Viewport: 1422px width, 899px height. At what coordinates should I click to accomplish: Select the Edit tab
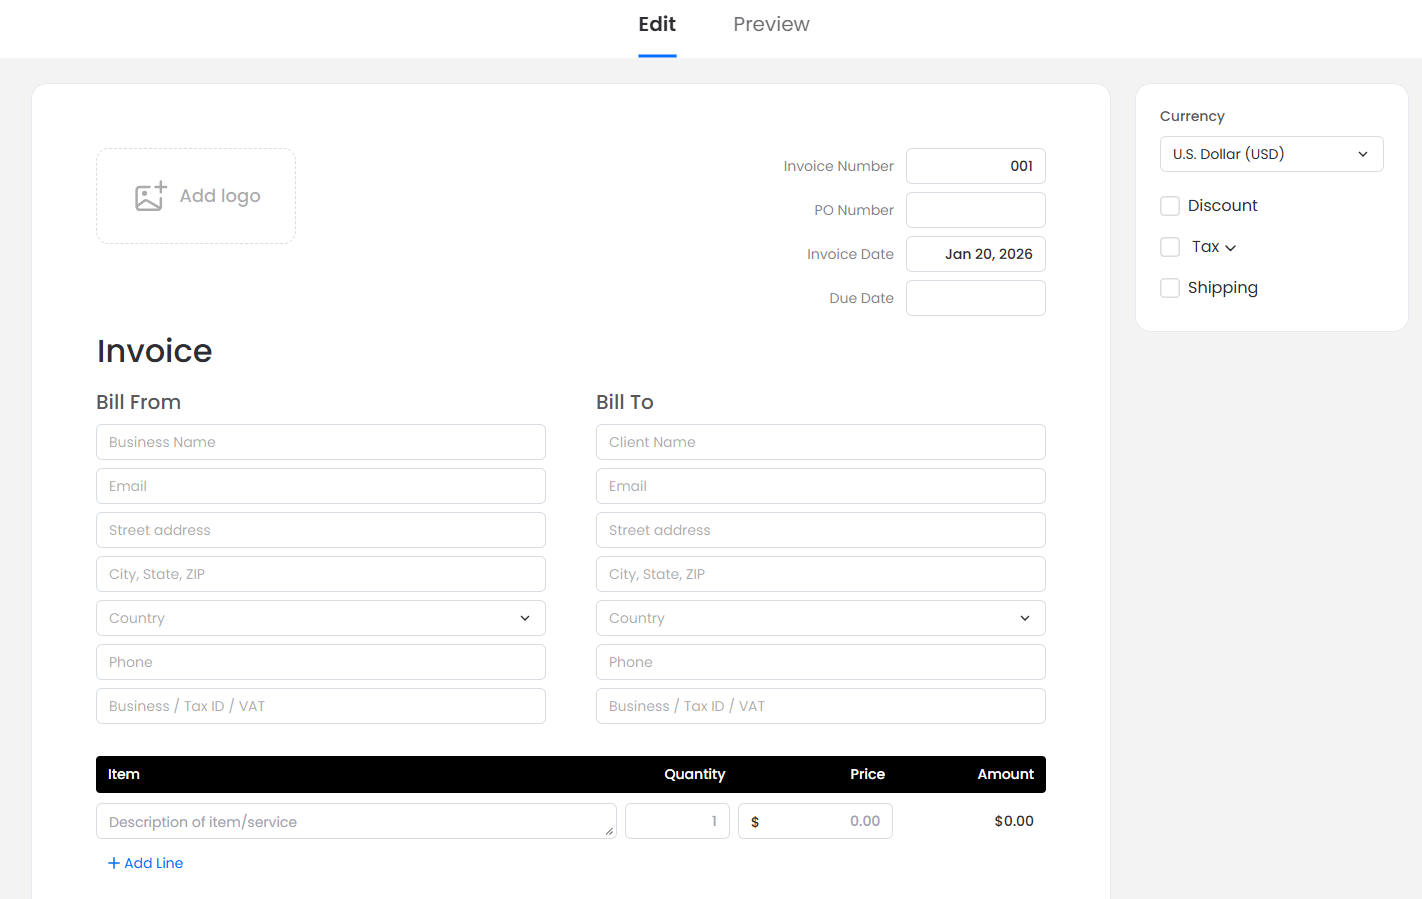[x=657, y=24]
